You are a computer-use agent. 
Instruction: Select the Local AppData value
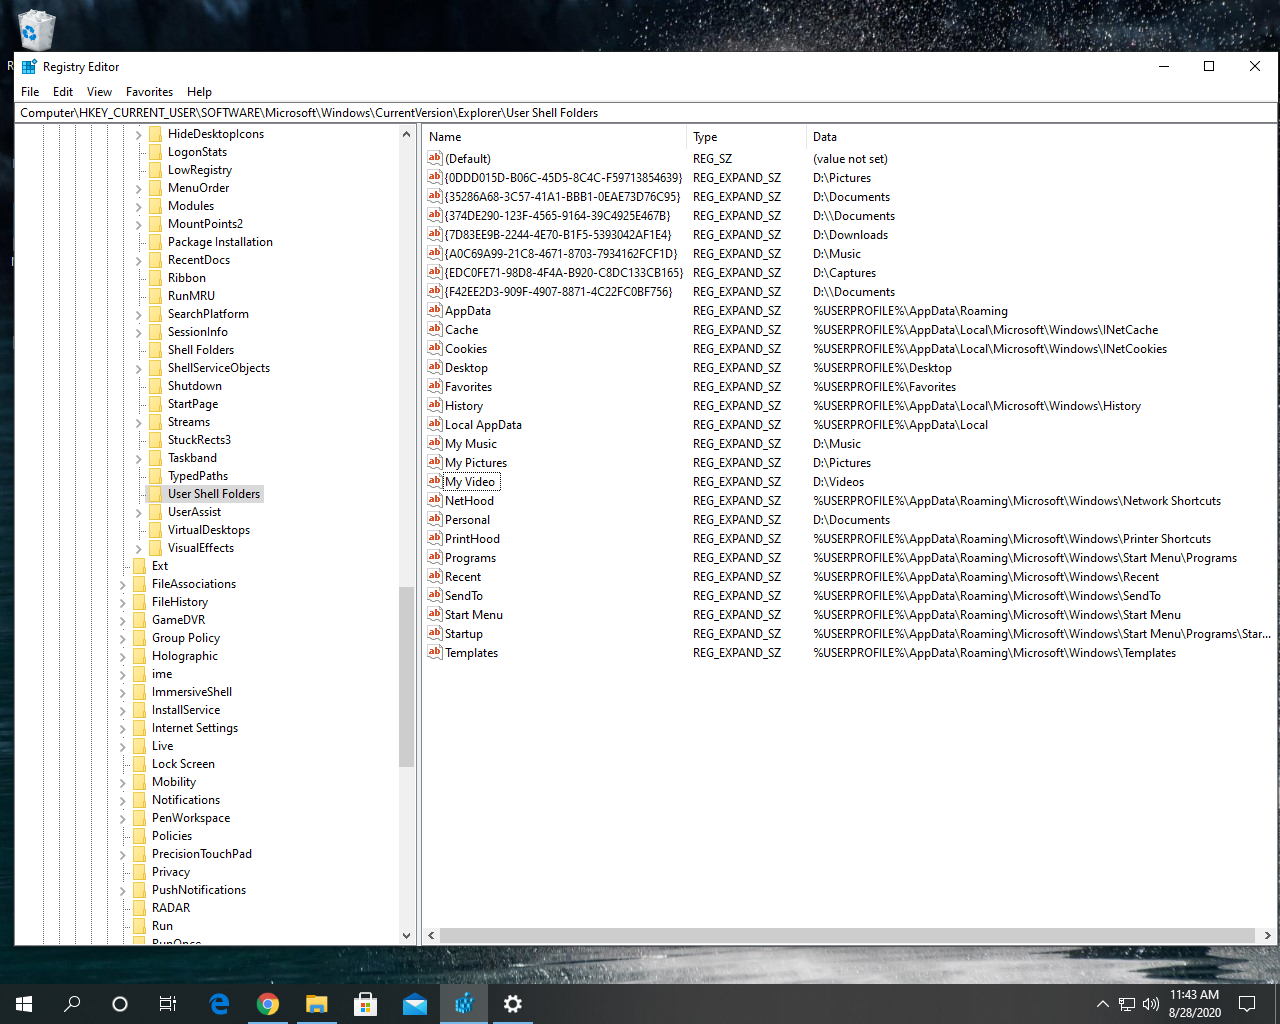[x=483, y=425]
